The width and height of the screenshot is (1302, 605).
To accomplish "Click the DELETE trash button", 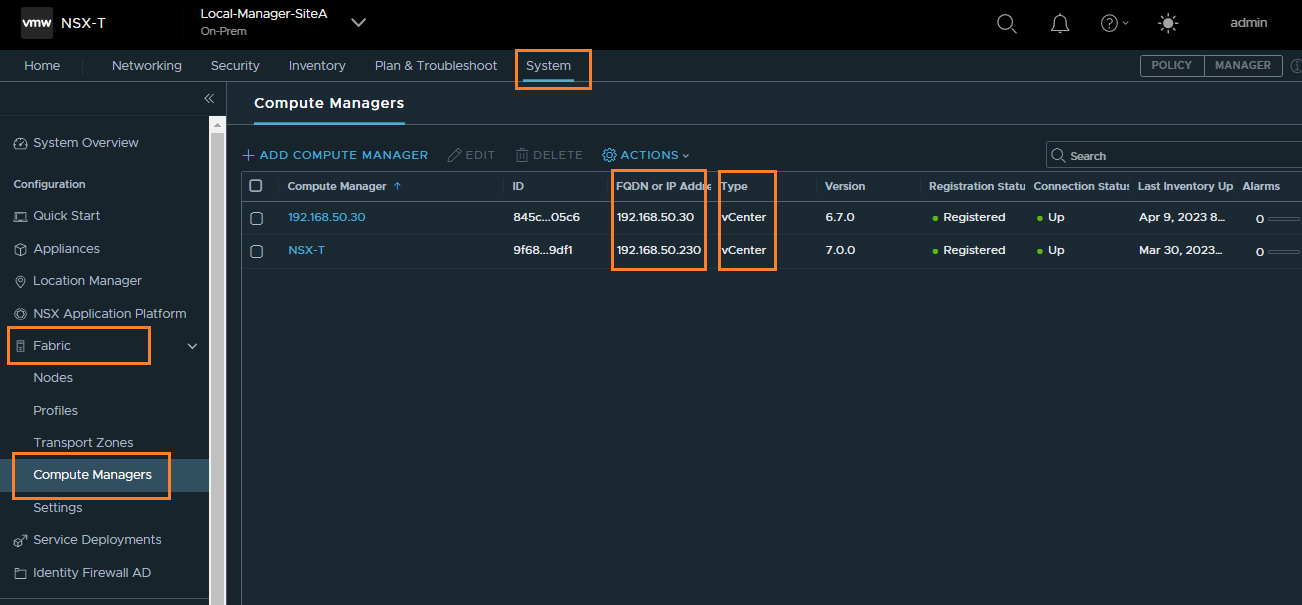I will click(549, 155).
